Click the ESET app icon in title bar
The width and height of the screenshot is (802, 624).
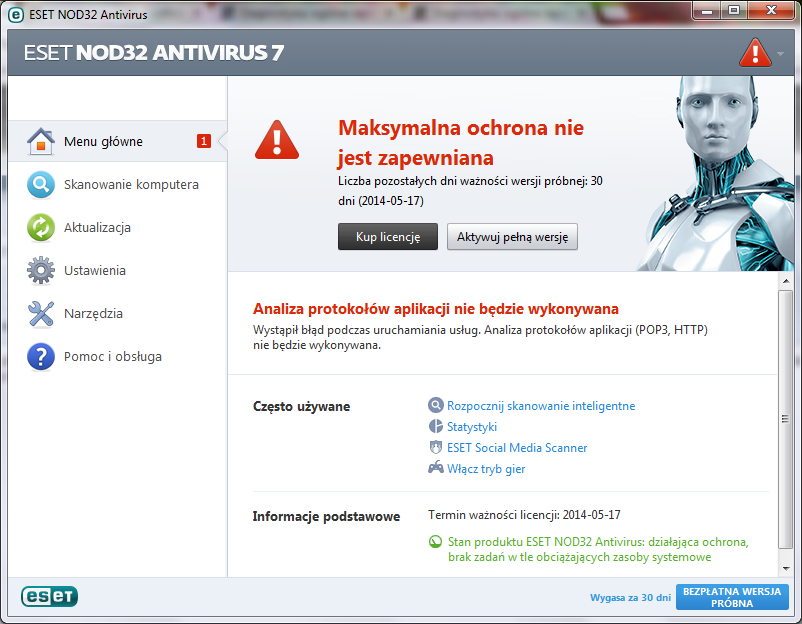click(x=16, y=15)
